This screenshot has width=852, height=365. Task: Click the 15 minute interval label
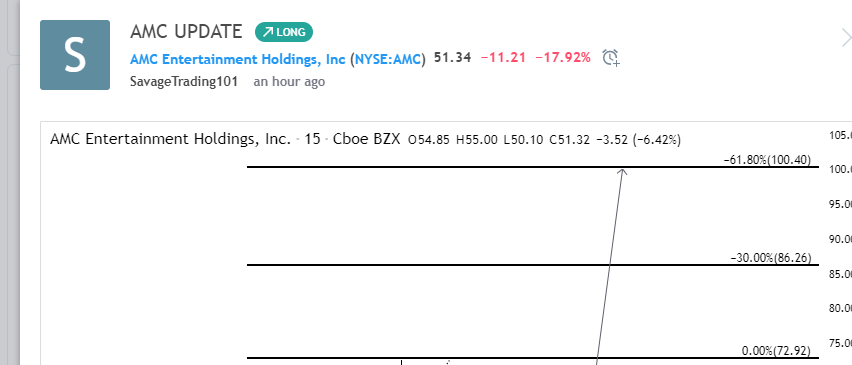312,140
